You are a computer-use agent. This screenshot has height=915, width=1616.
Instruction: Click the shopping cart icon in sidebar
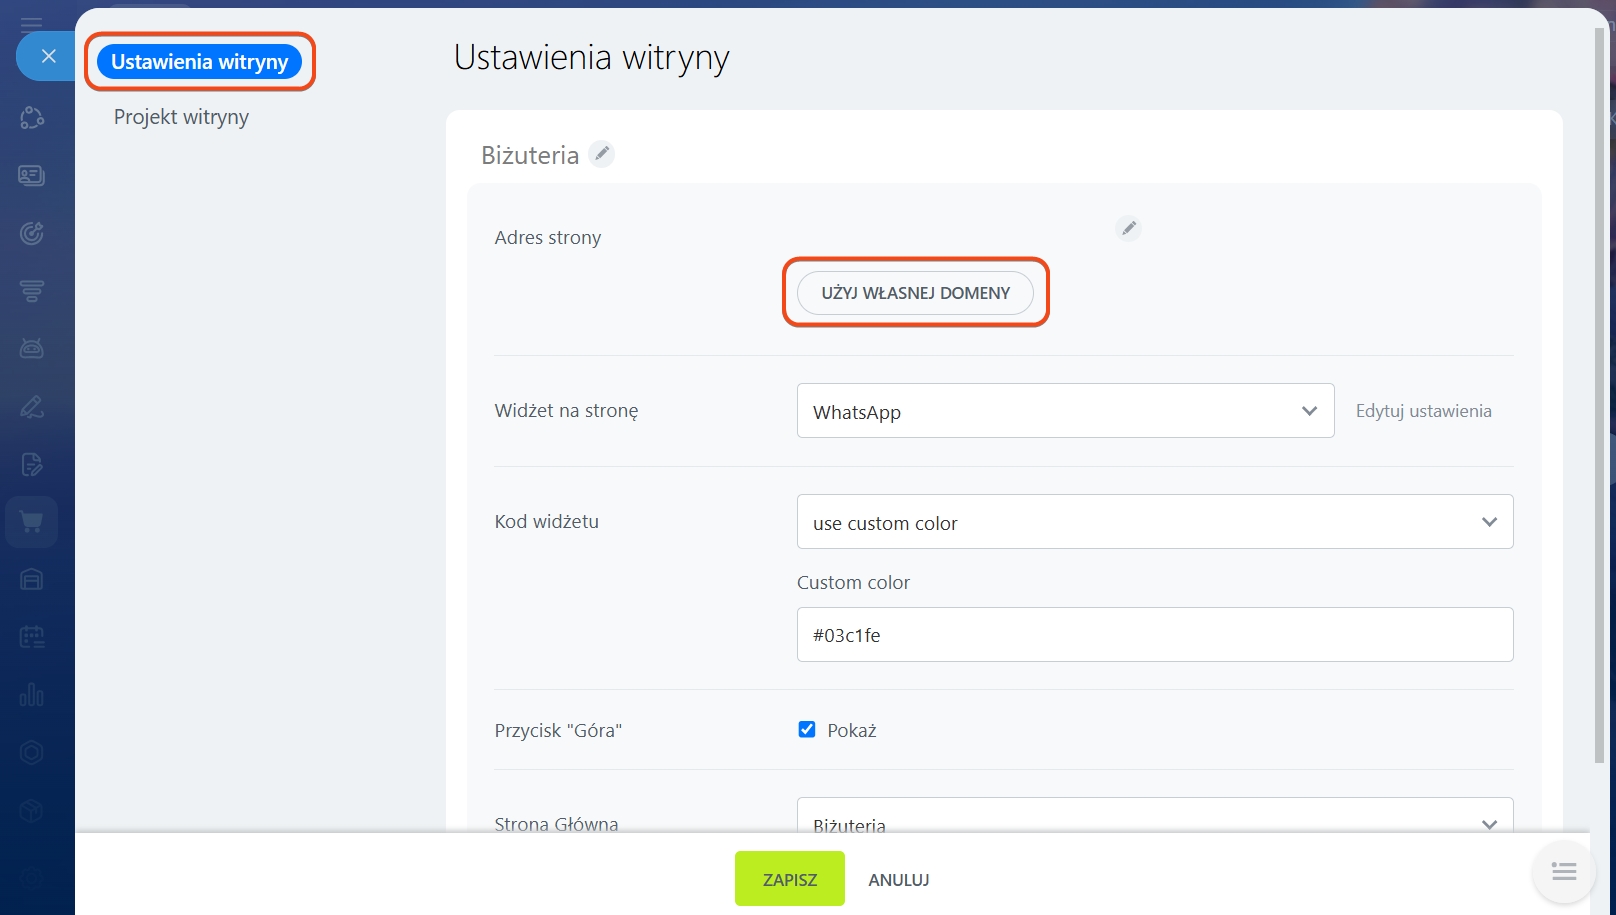(x=31, y=522)
